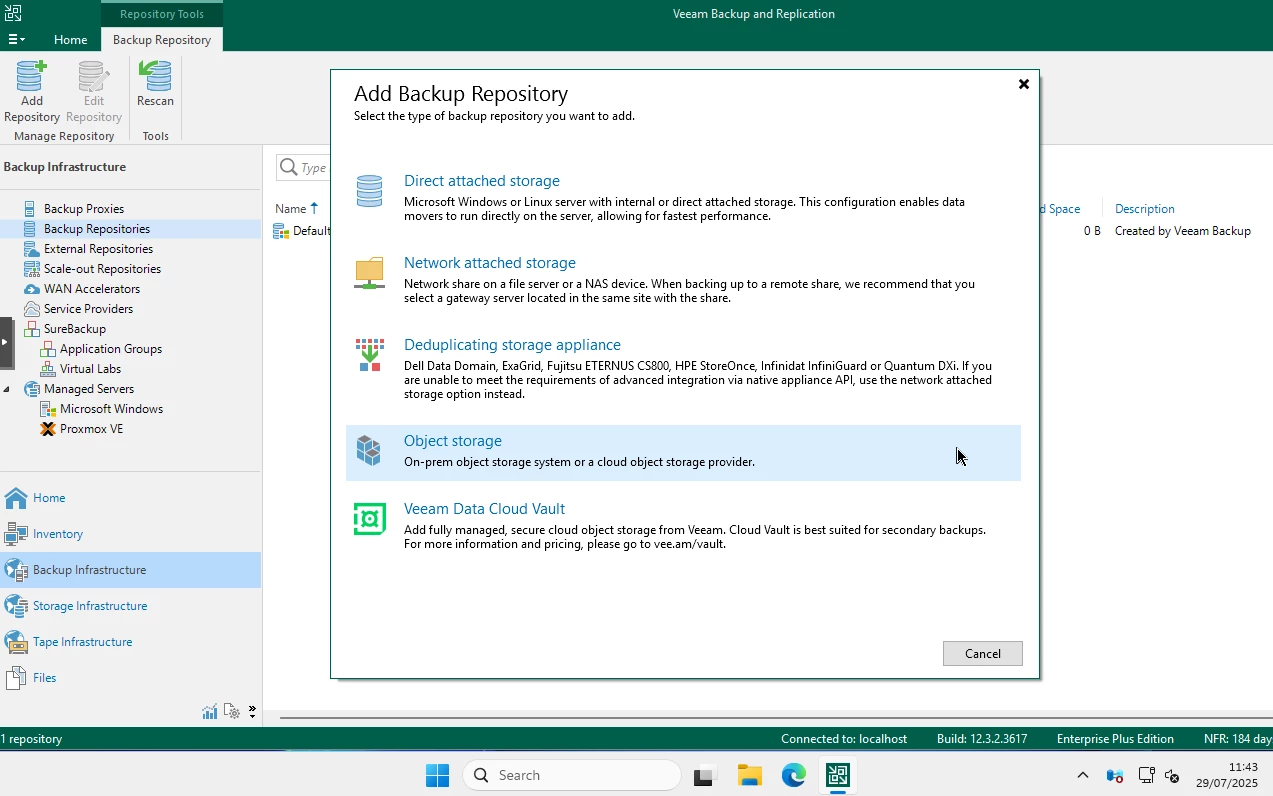
Task: Click the dark arrow handle on the left edge
Action: point(5,343)
